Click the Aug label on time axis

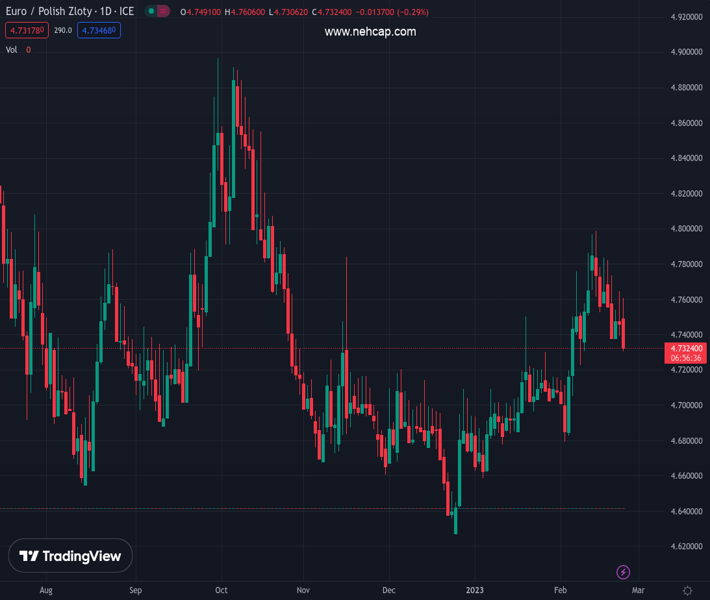(x=45, y=591)
